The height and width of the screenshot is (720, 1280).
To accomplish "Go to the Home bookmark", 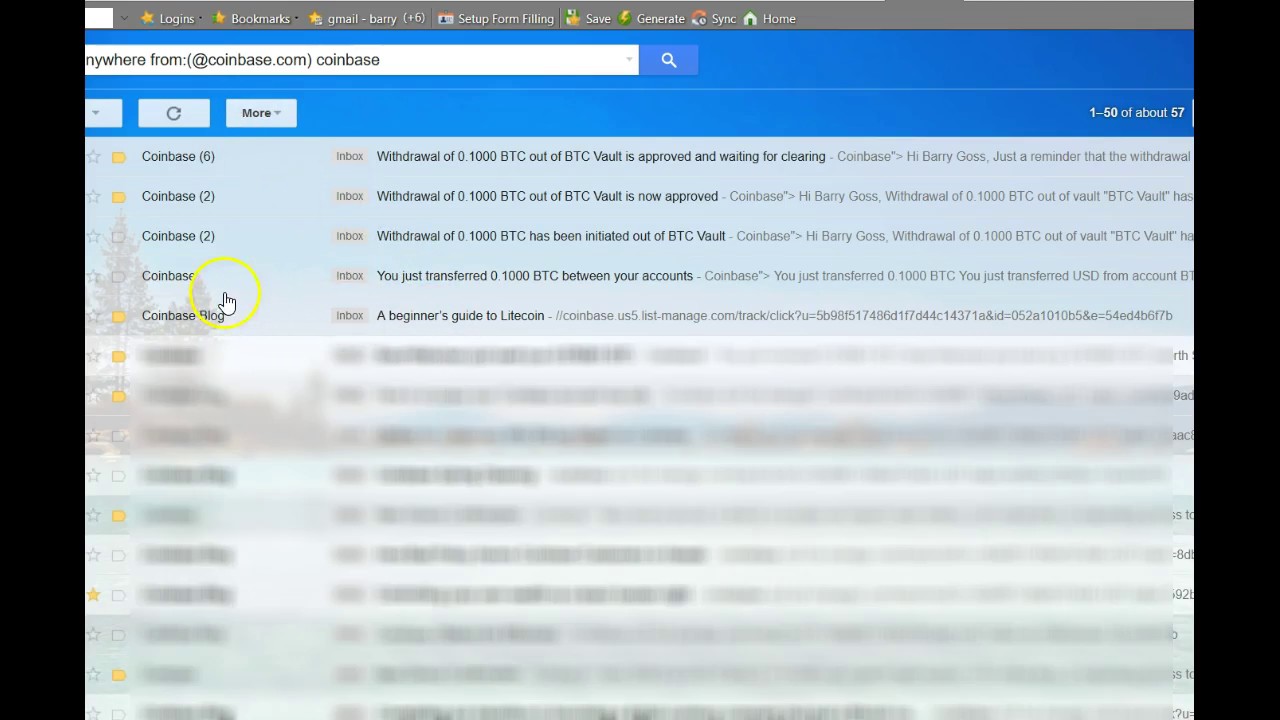I will [769, 19].
